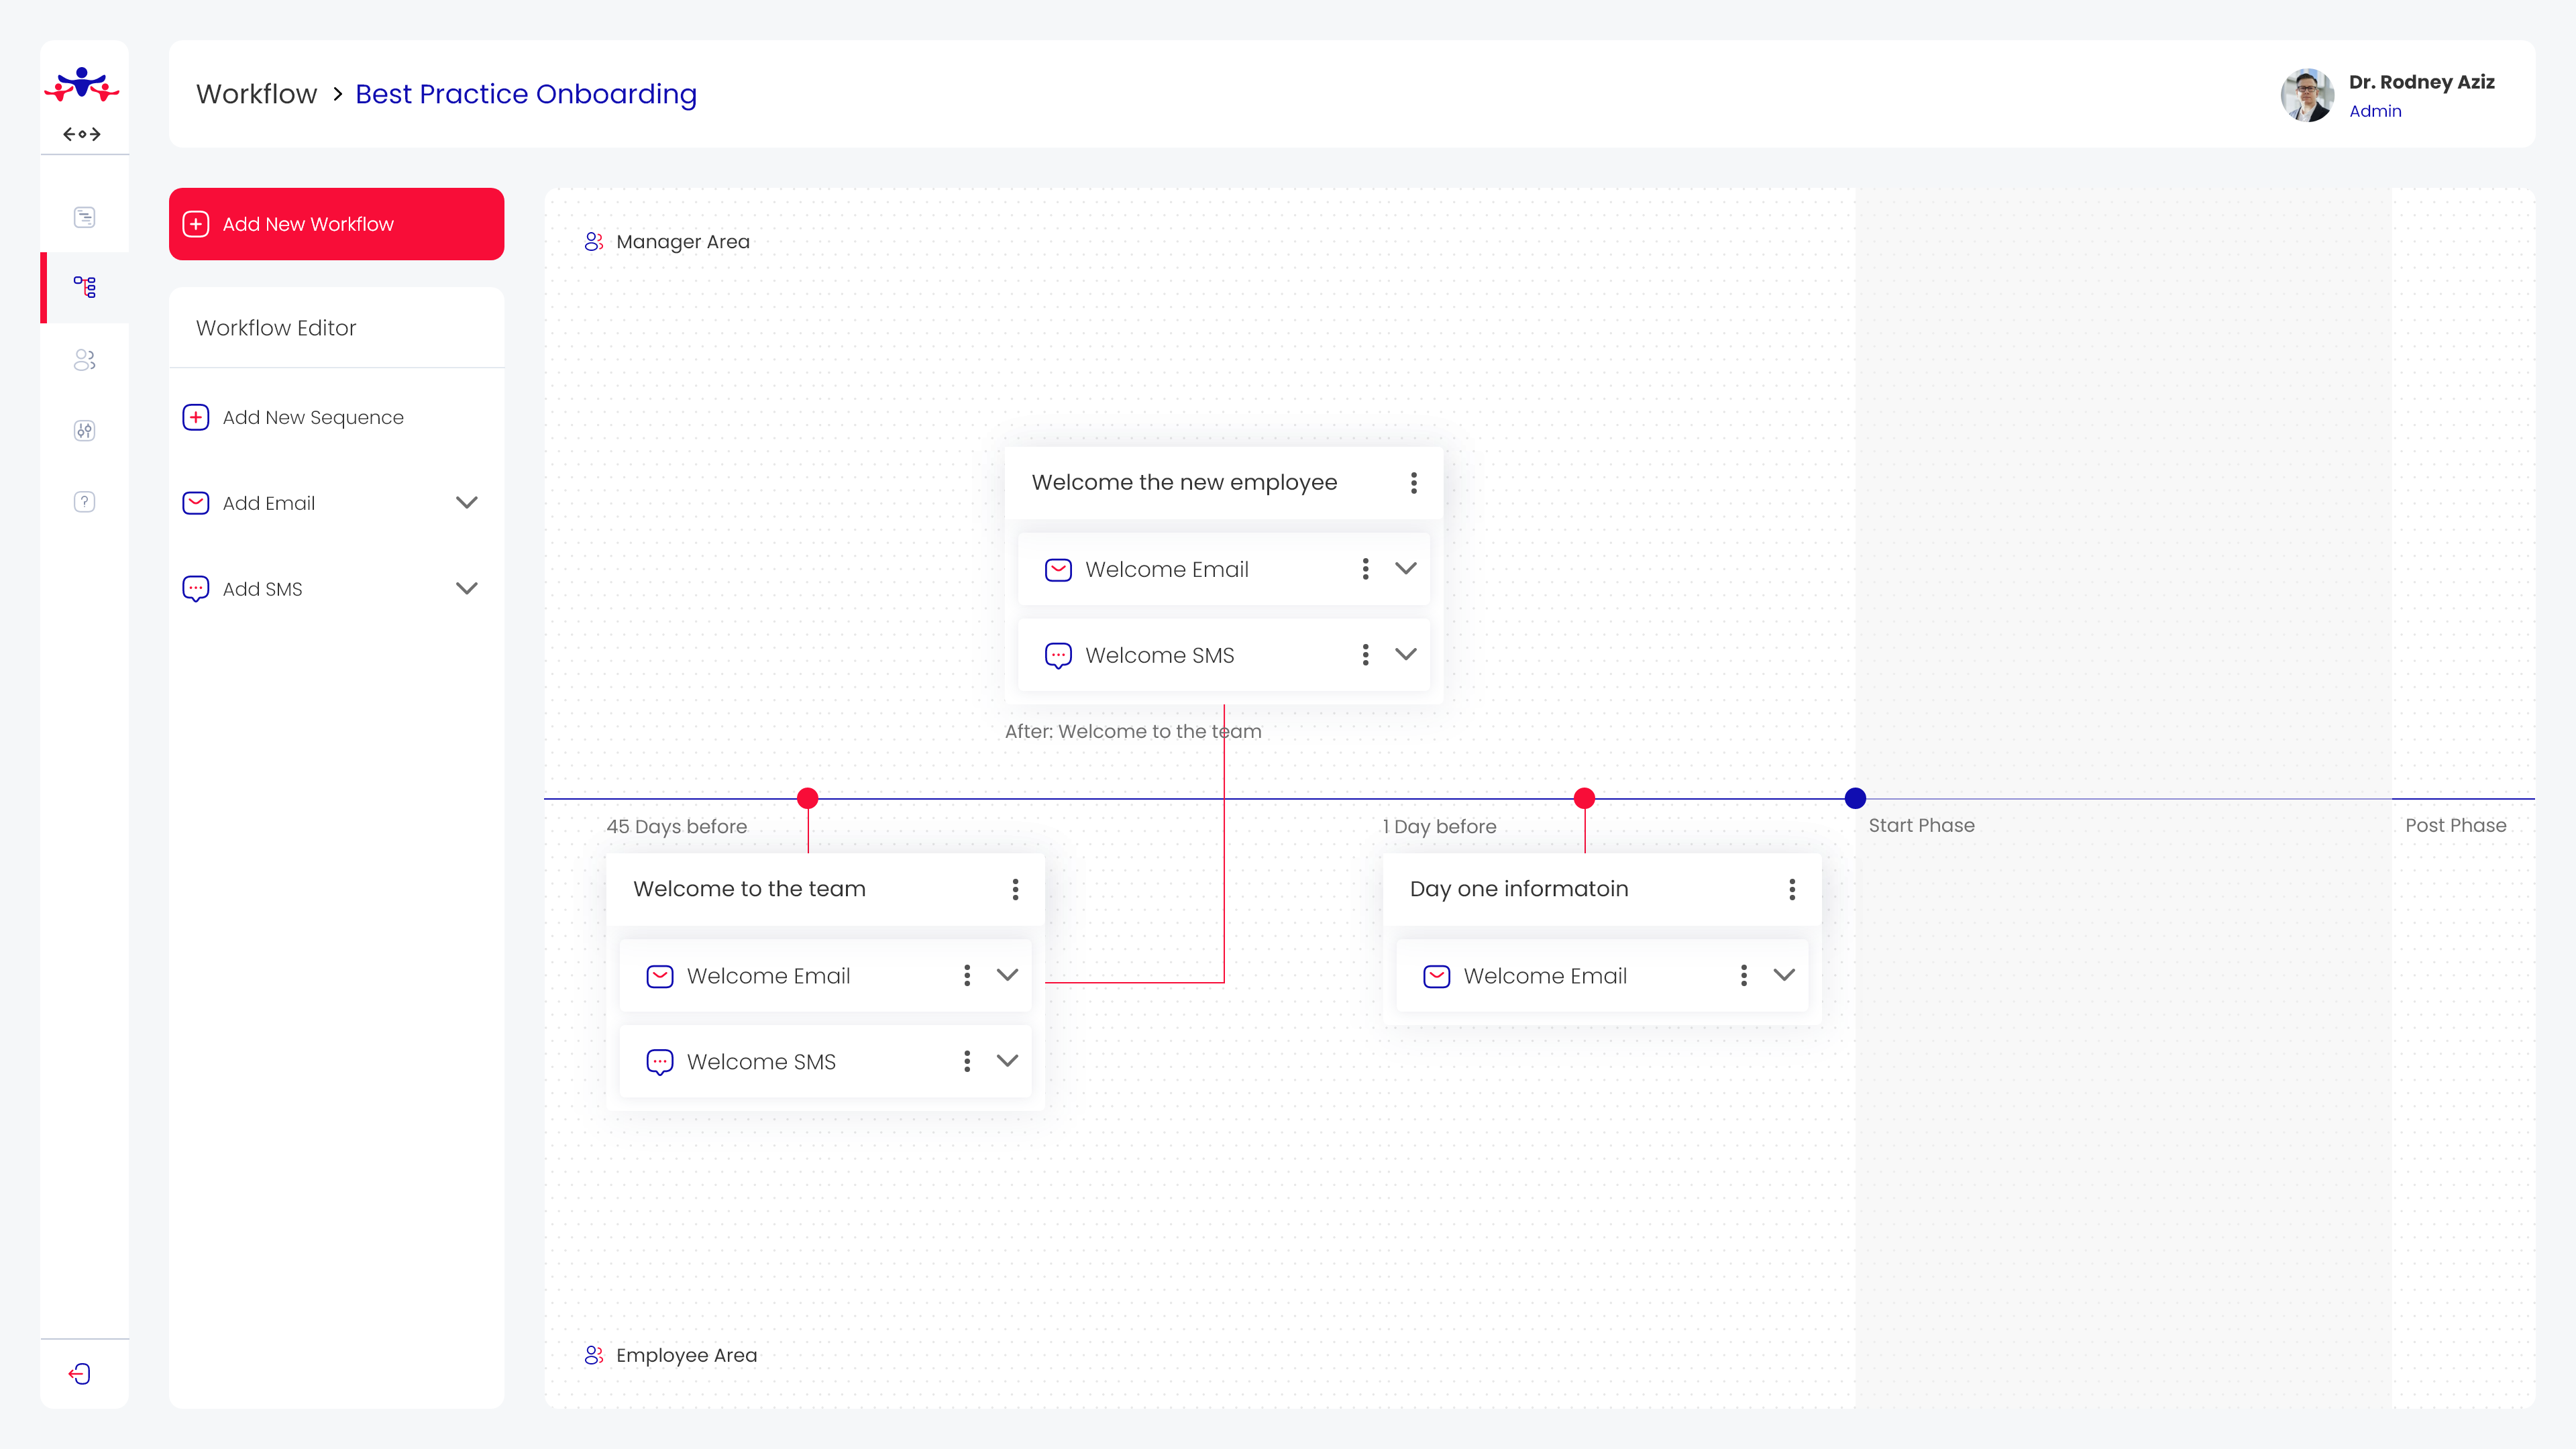Click the logout icon at sidebar bottom
Image resolution: width=2576 pixels, height=1449 pixels.
pos(80,1374)
